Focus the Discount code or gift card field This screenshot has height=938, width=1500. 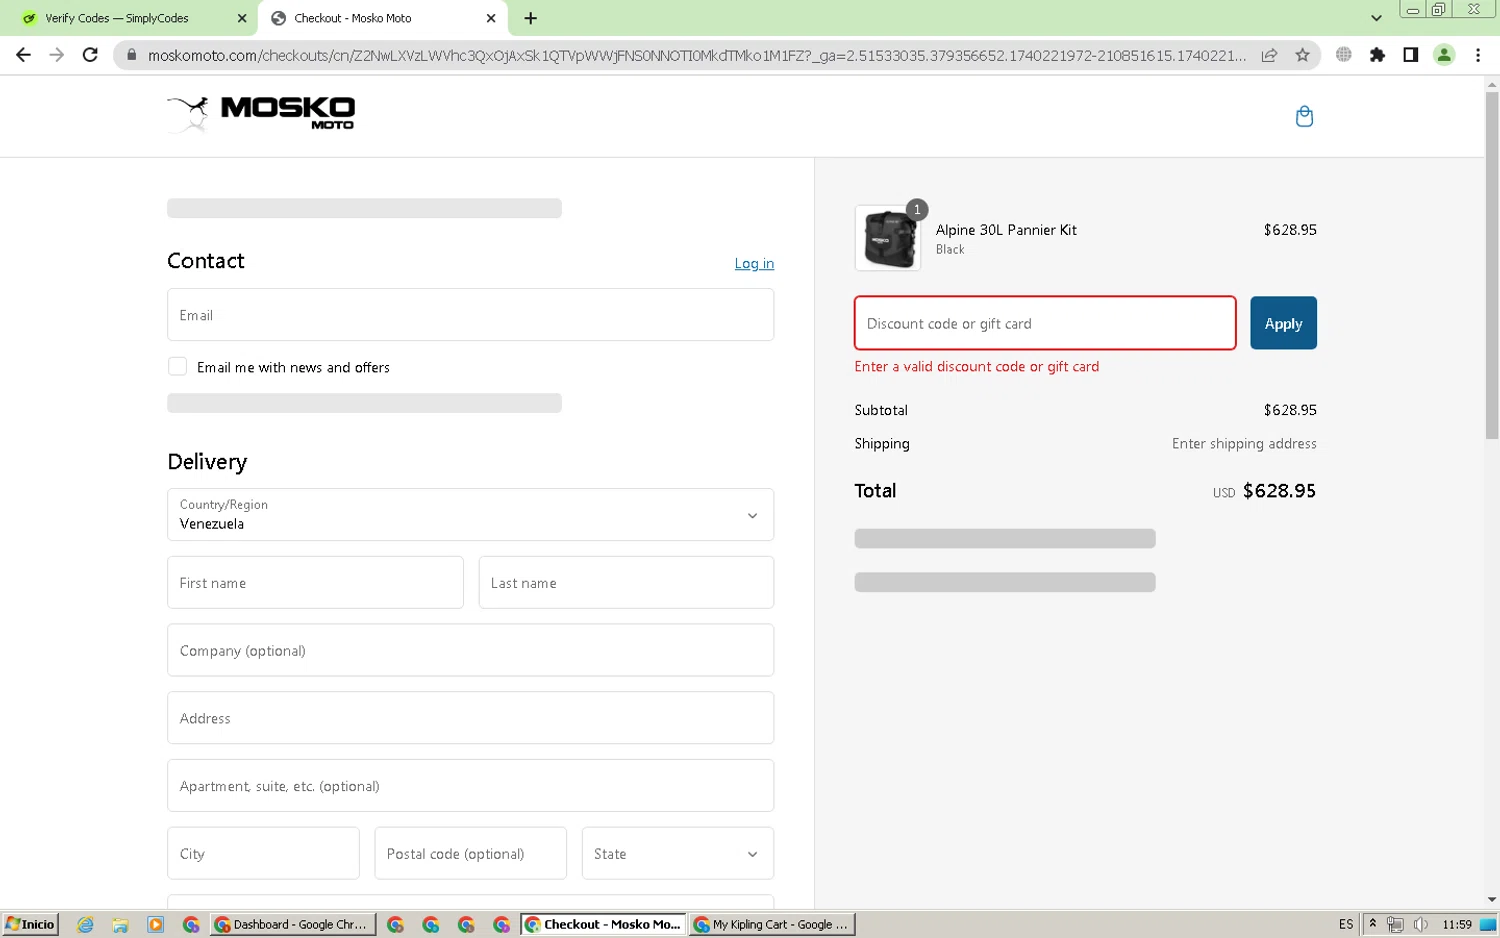pyautogui.click(x=1045, y=323)
